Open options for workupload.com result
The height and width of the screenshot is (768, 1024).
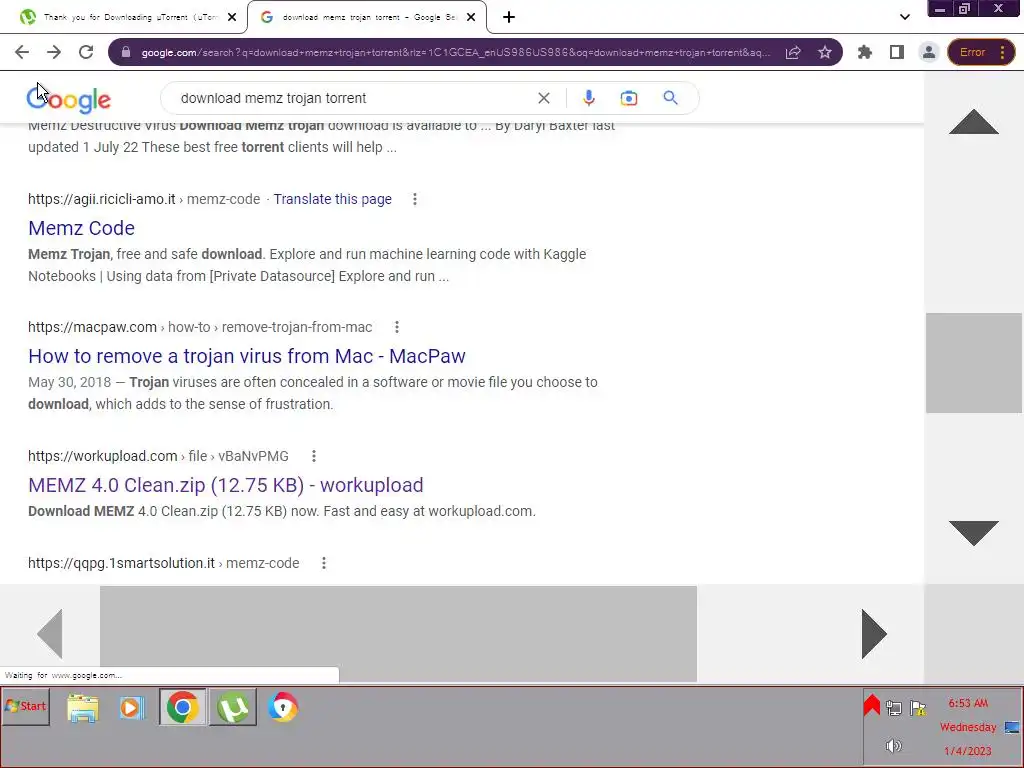pyautogui.click(x=313, y=456)
